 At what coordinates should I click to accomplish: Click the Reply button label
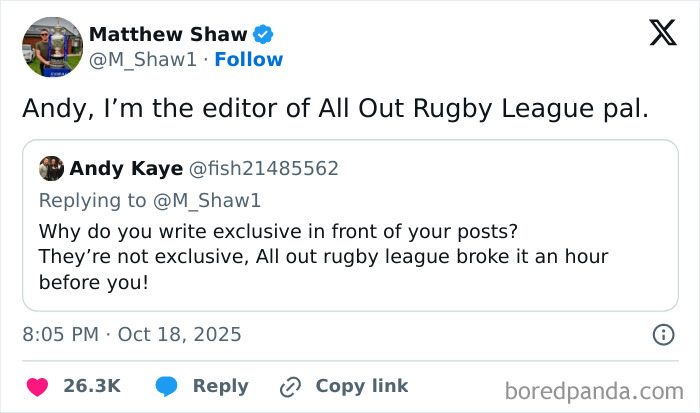point(220,386)
